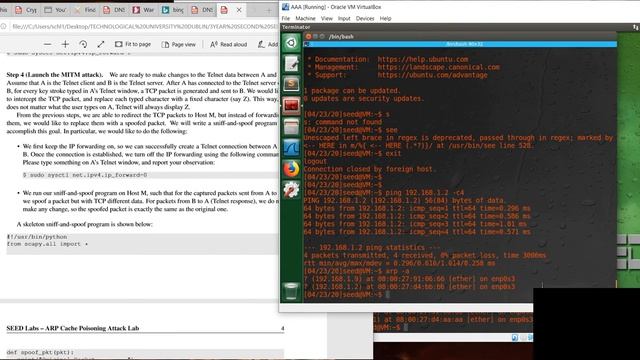
Task: Click the site info icon by address
Action: click(x=3, y=26)
